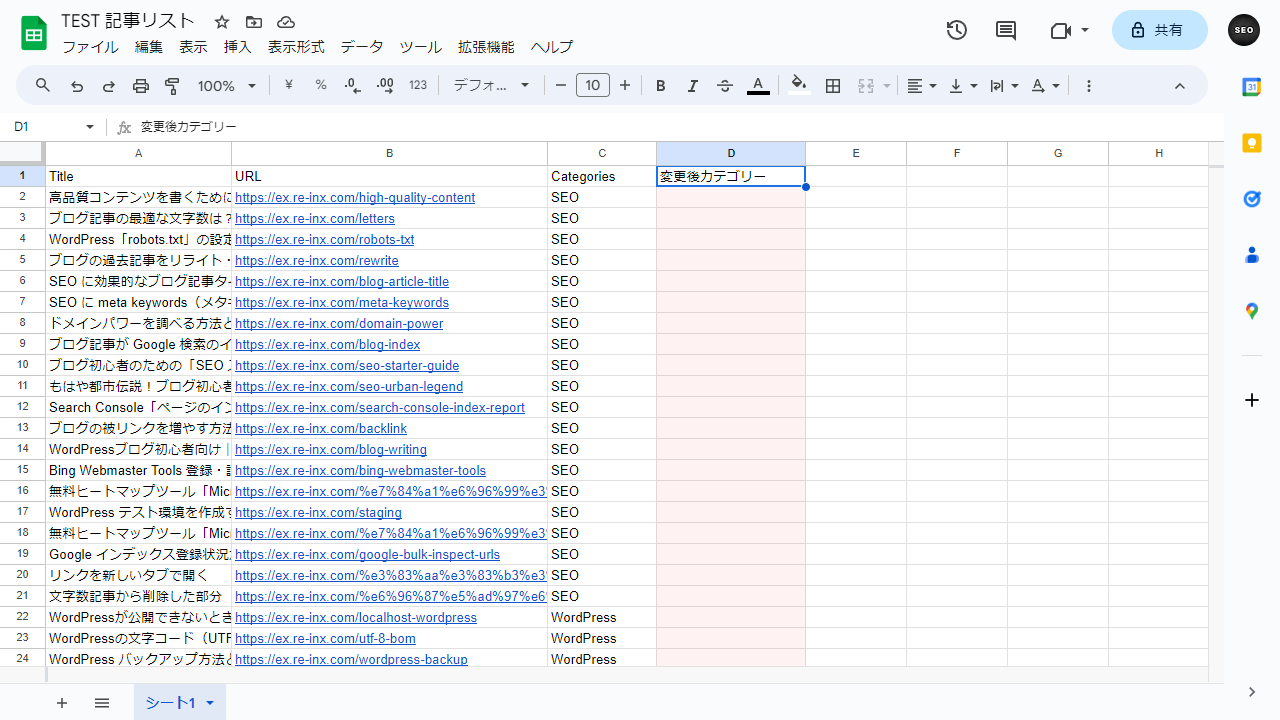1280x720 pixels.
Task: Show side panel chevron at bottom right
Action: tap(1252, 692)
